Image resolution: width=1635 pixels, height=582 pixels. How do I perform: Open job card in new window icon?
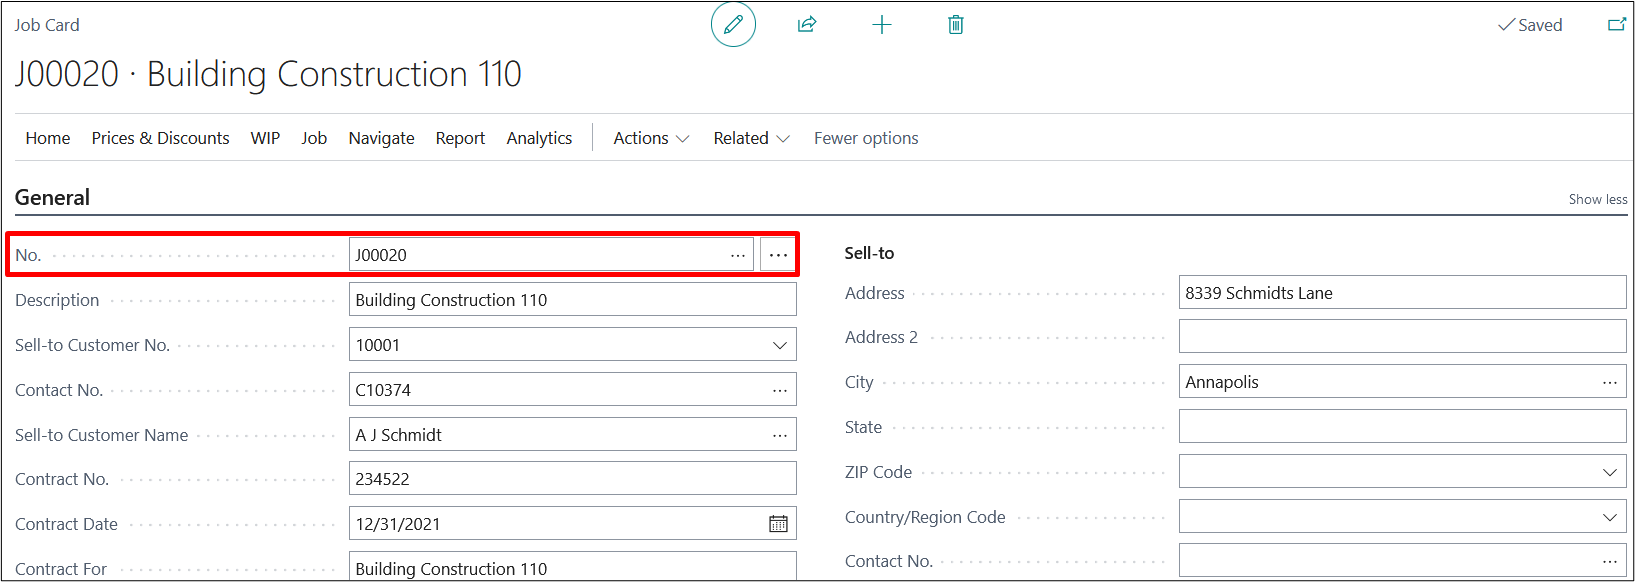[1616, 25]
